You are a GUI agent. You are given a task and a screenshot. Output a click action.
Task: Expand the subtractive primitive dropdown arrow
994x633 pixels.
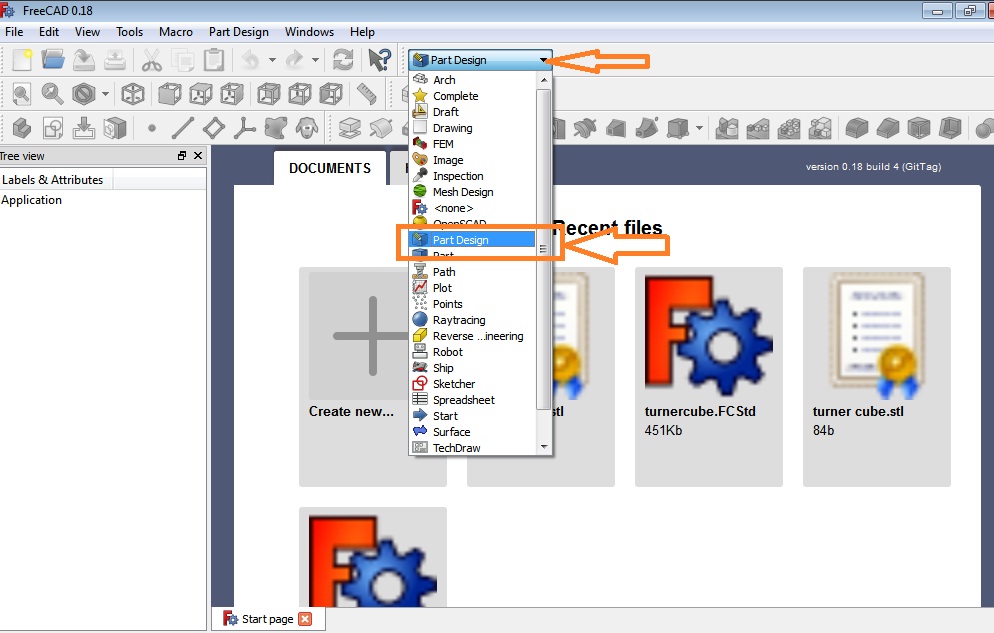click(x=699, y=128)
